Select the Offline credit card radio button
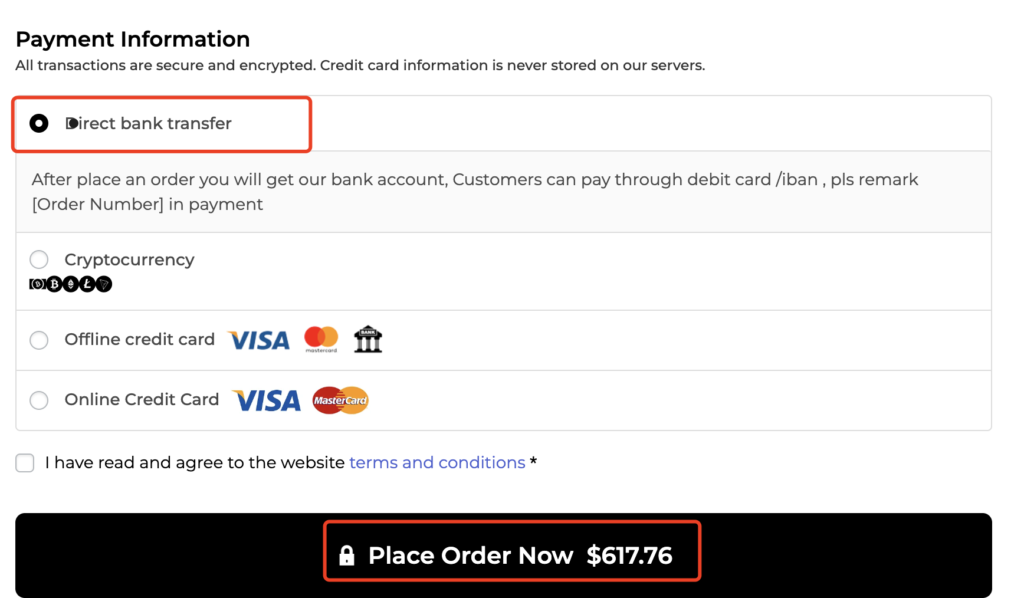1024x598 pixels. pyautogui.click(x=39, y=339)
